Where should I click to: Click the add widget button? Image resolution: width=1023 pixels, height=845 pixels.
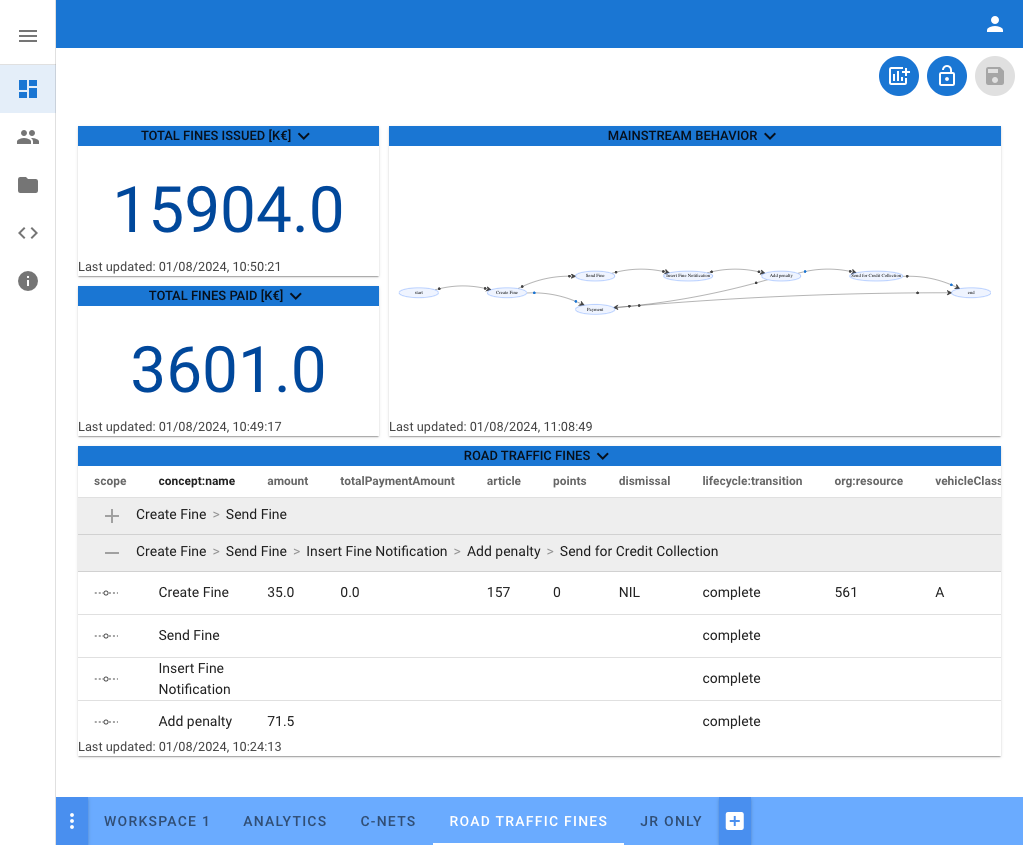[898, 76]
